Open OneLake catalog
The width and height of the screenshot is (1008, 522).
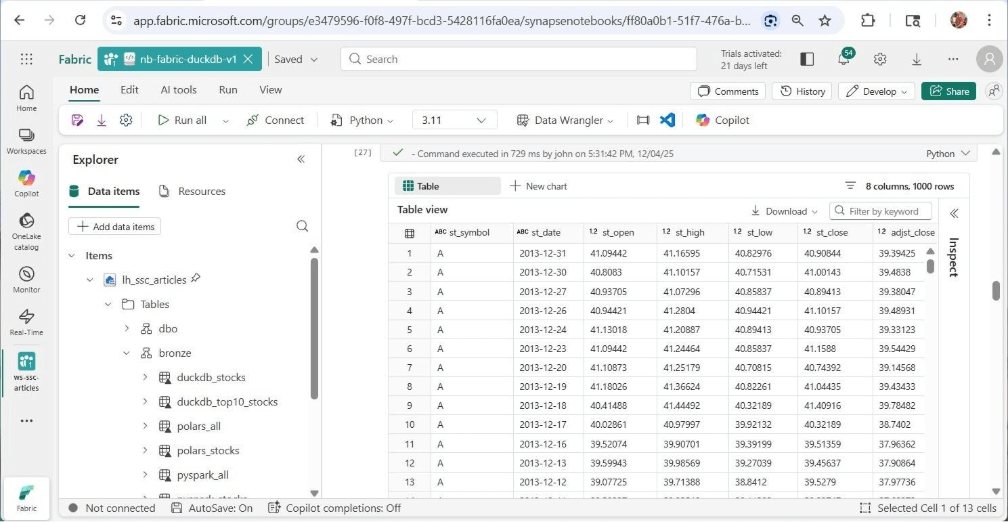(26, 231)
